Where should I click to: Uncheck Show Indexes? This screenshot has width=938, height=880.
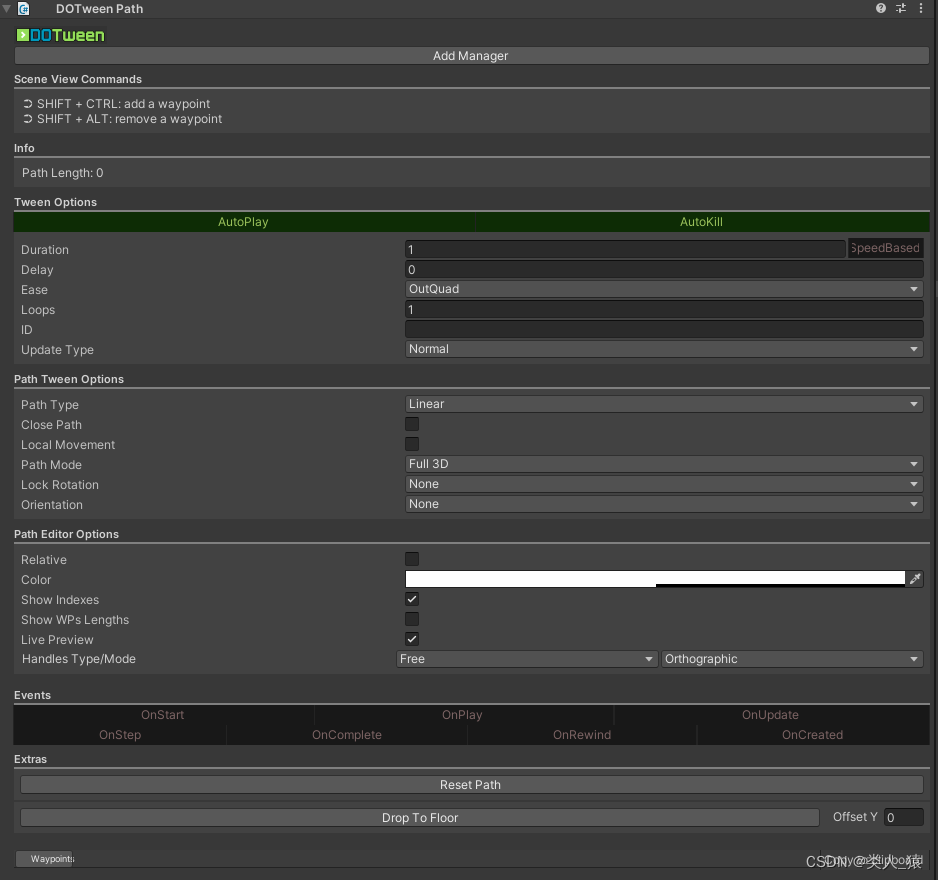tap(411, 599)
